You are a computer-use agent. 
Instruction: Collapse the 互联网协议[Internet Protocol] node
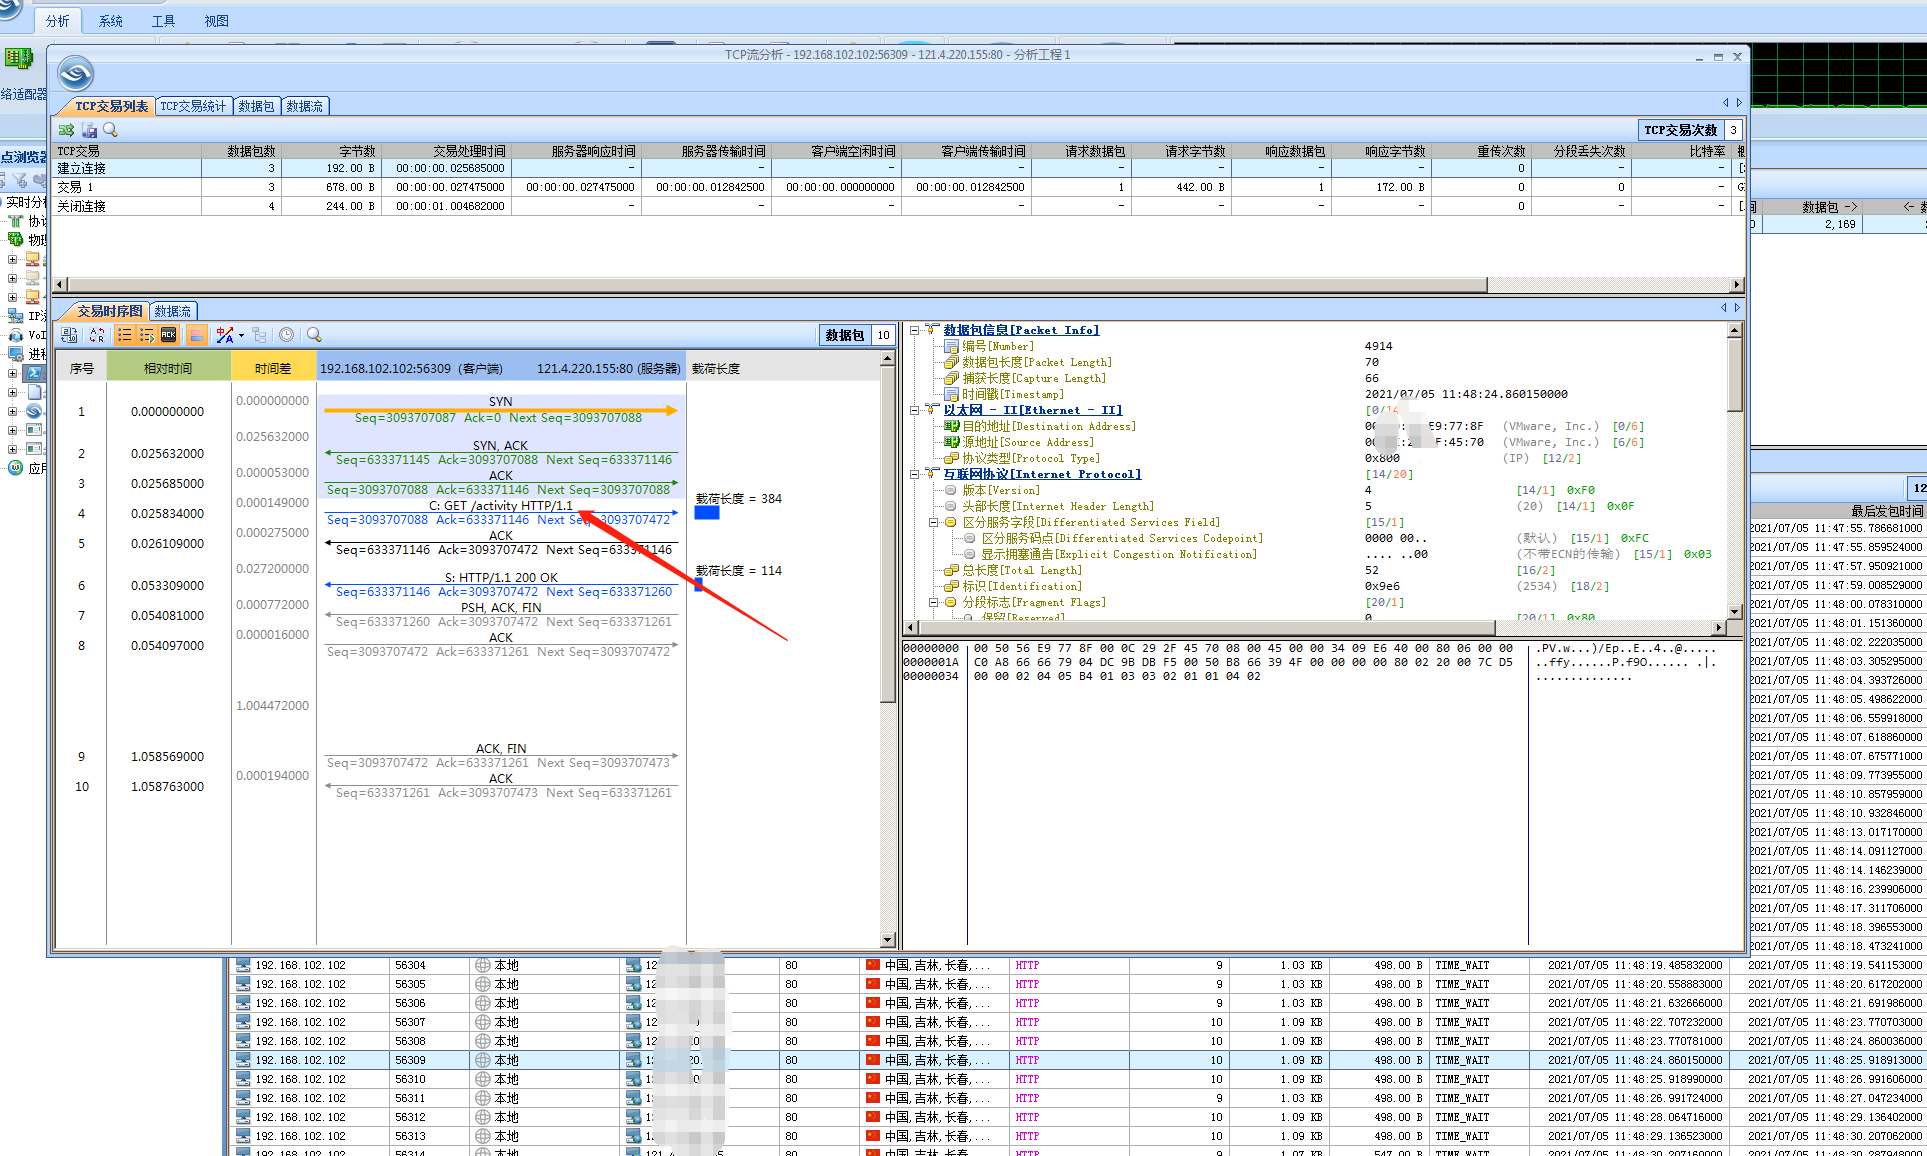[x=914, y=474]
